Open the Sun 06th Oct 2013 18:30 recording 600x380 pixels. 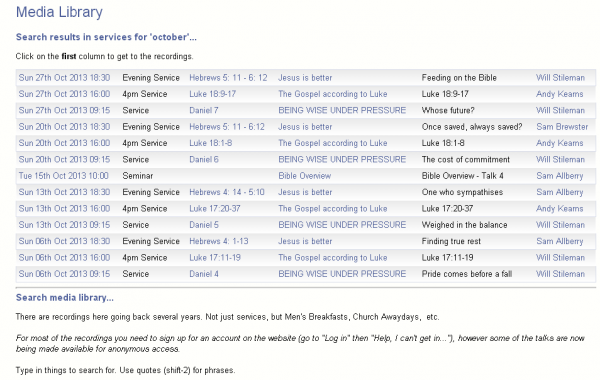pos(64,241)
